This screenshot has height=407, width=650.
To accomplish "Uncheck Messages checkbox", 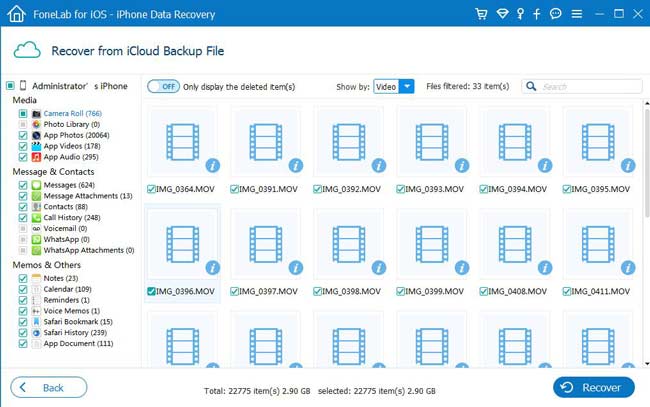I will coord(23,185).
